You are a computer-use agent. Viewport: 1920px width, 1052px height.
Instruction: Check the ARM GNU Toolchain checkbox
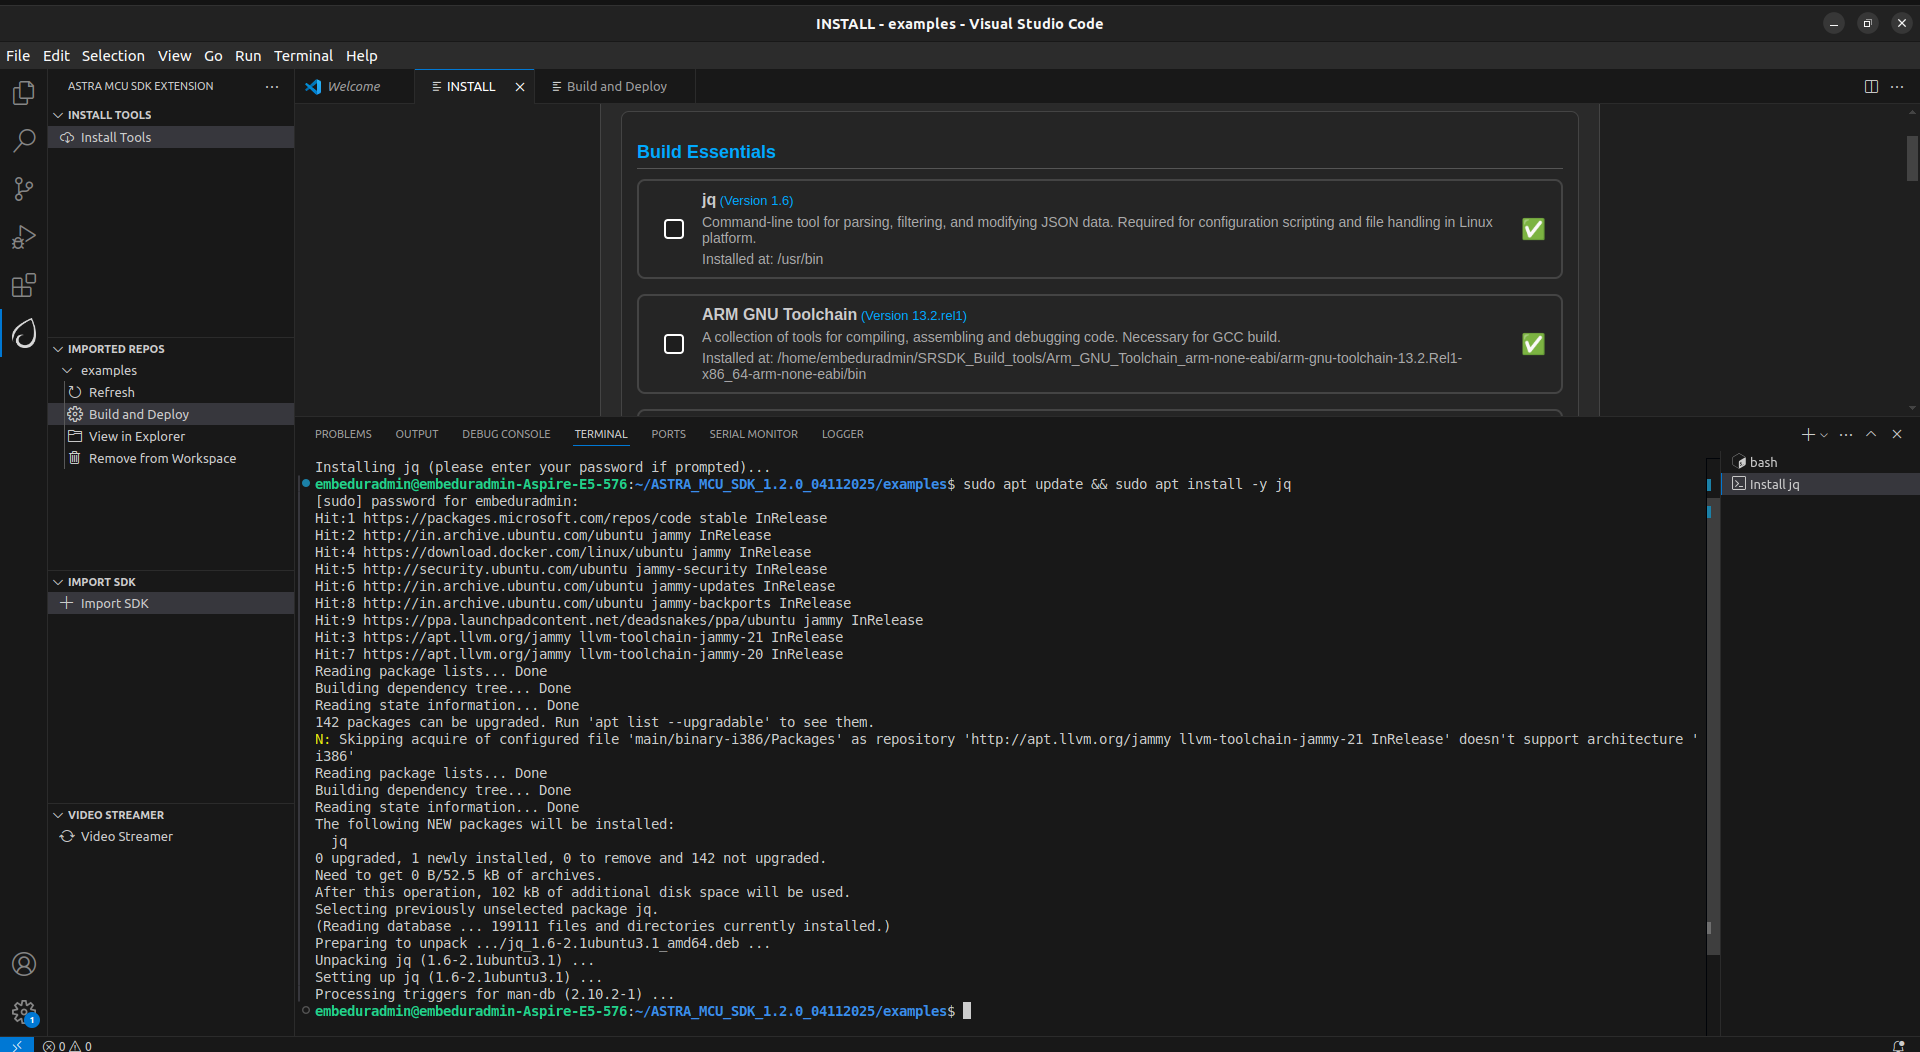click(673, 344)
